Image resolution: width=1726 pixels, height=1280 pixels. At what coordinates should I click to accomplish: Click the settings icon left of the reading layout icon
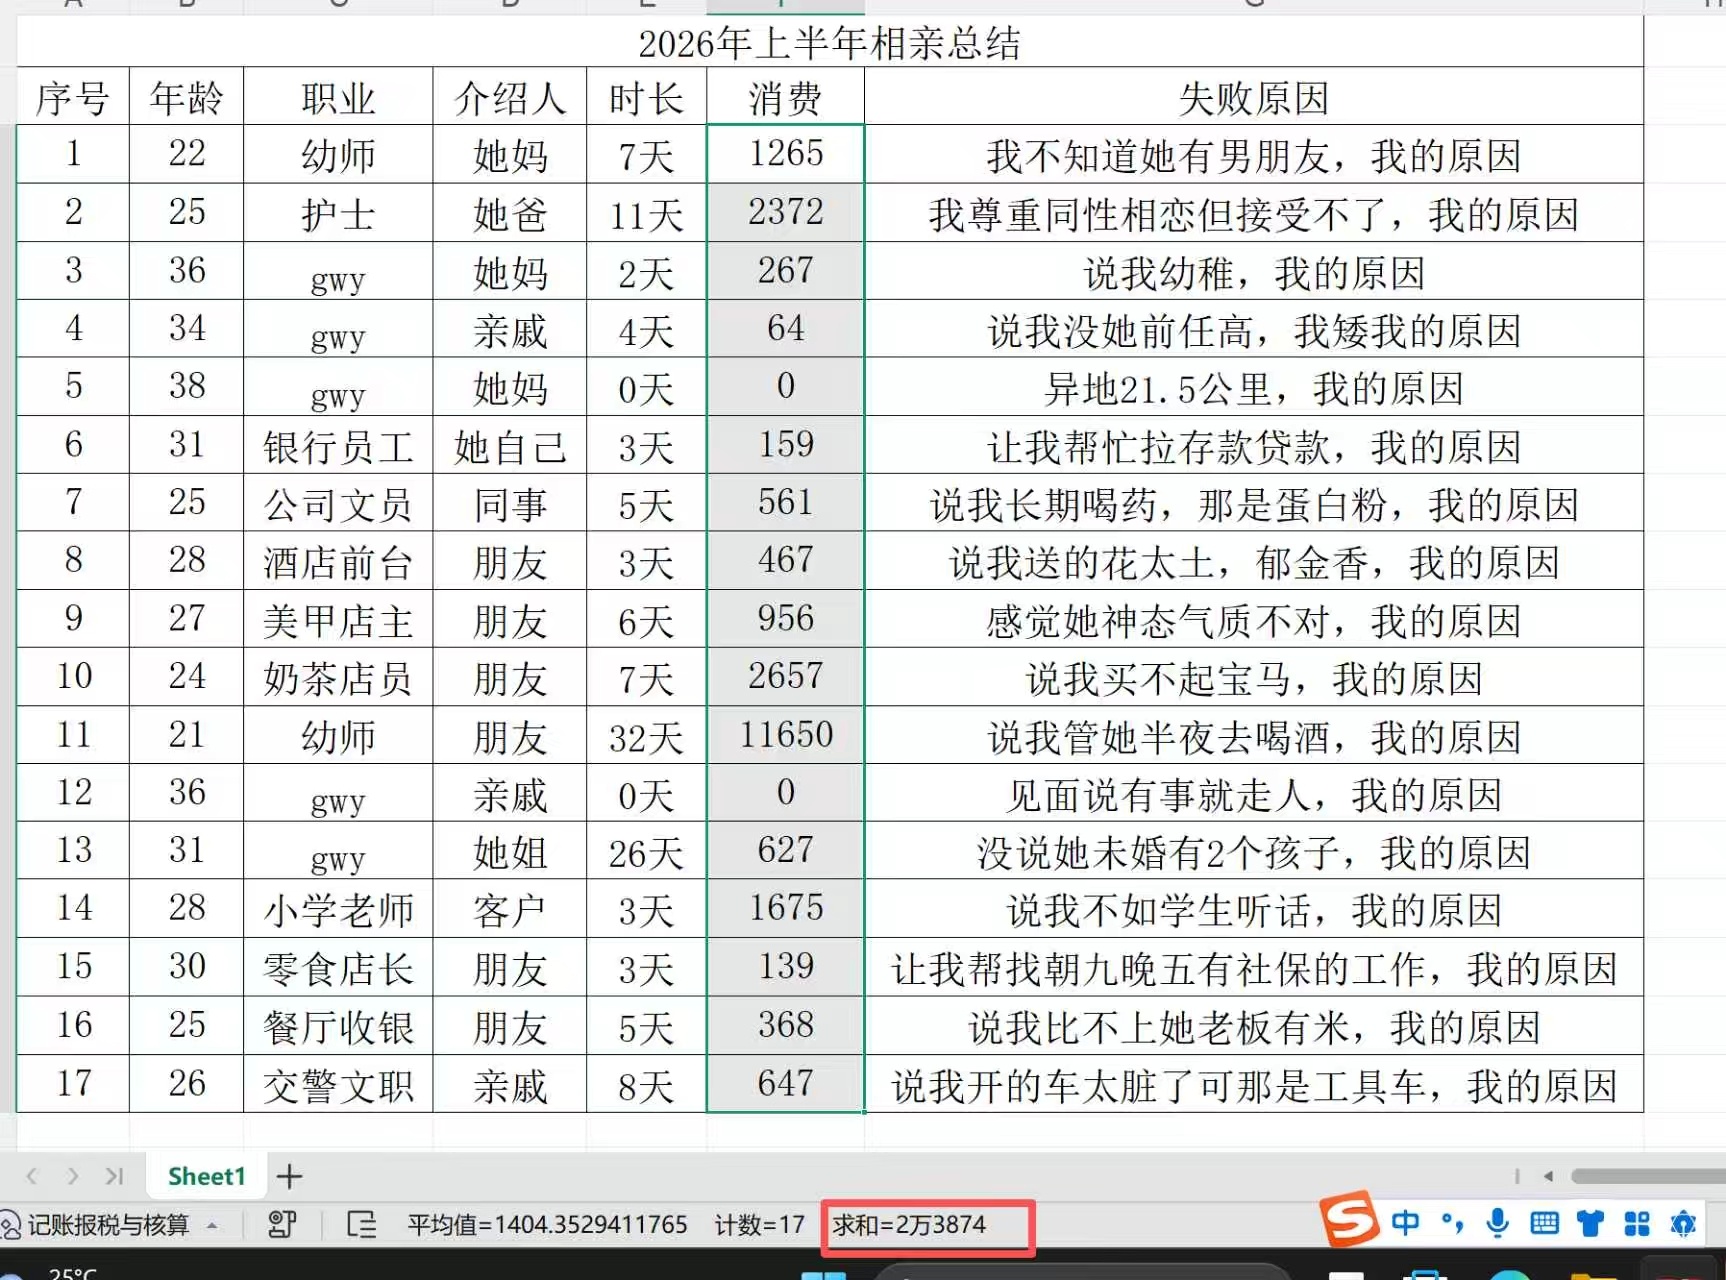(282, 1225)
